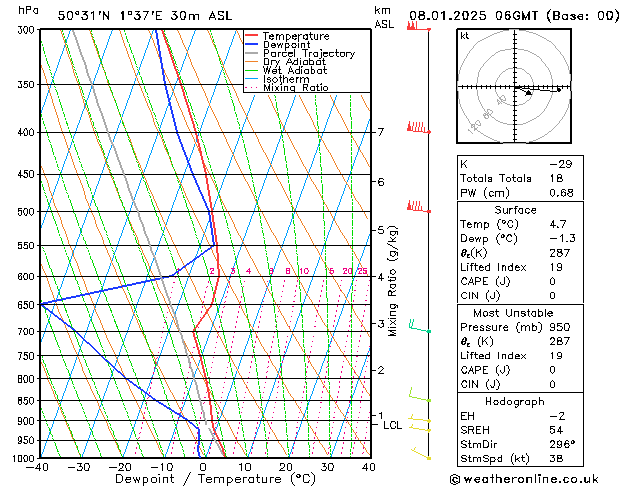Click the 'Surface' section heading

(515, 210)
